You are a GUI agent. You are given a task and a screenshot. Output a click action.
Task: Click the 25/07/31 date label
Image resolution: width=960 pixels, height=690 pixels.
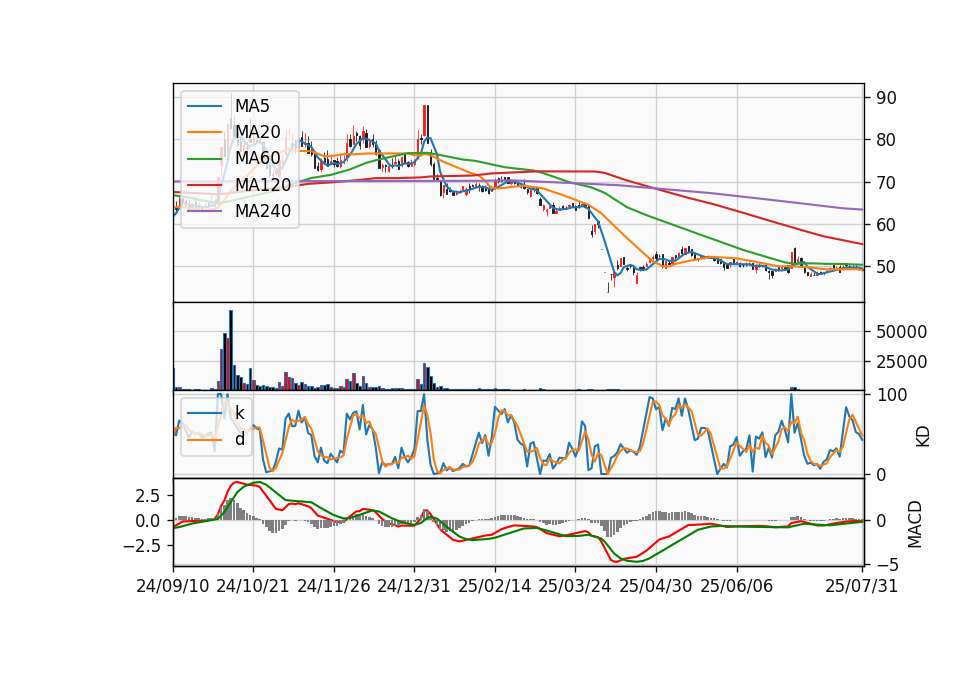(x=861, y=586)
